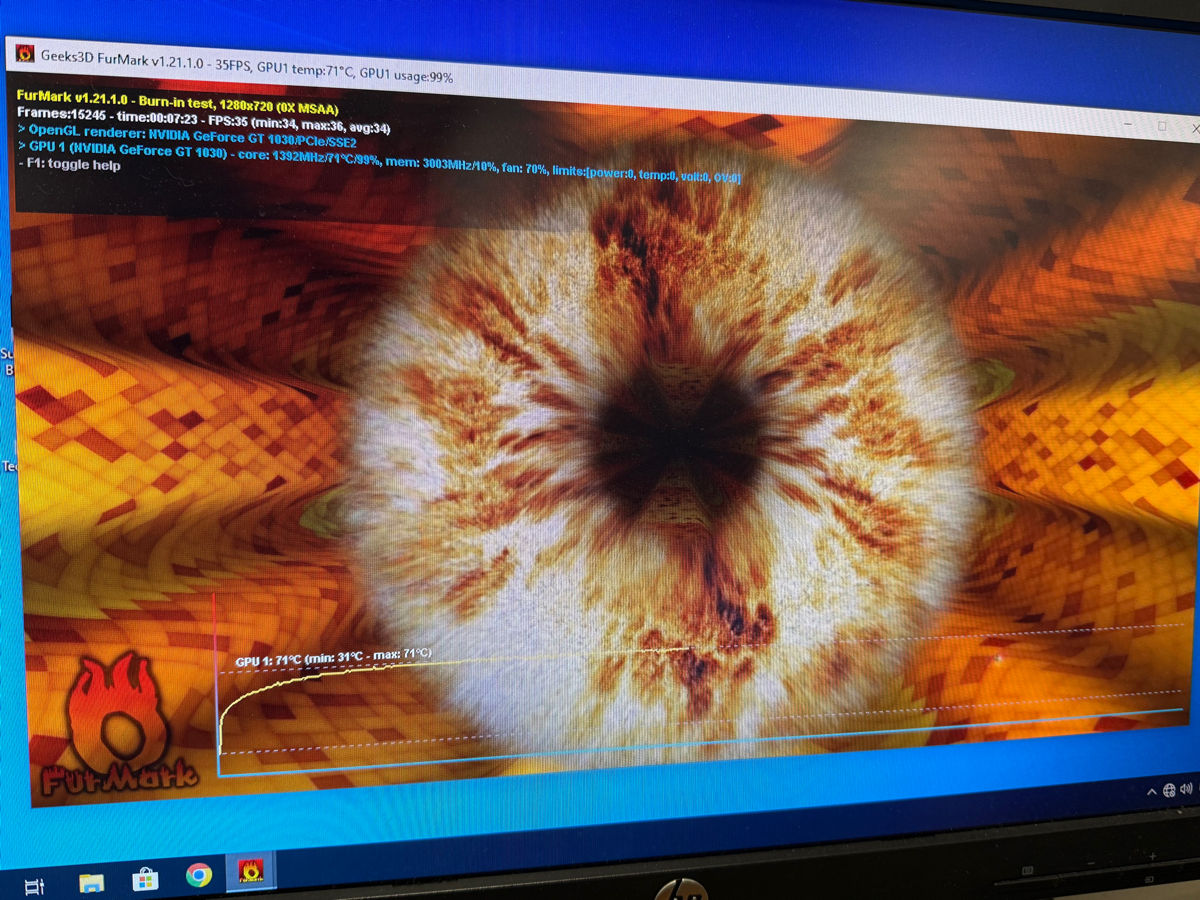Open Google Chrome from the taskbar
Image resolution: width=1200 pixels, height=900 pixels.
(198, 875)
